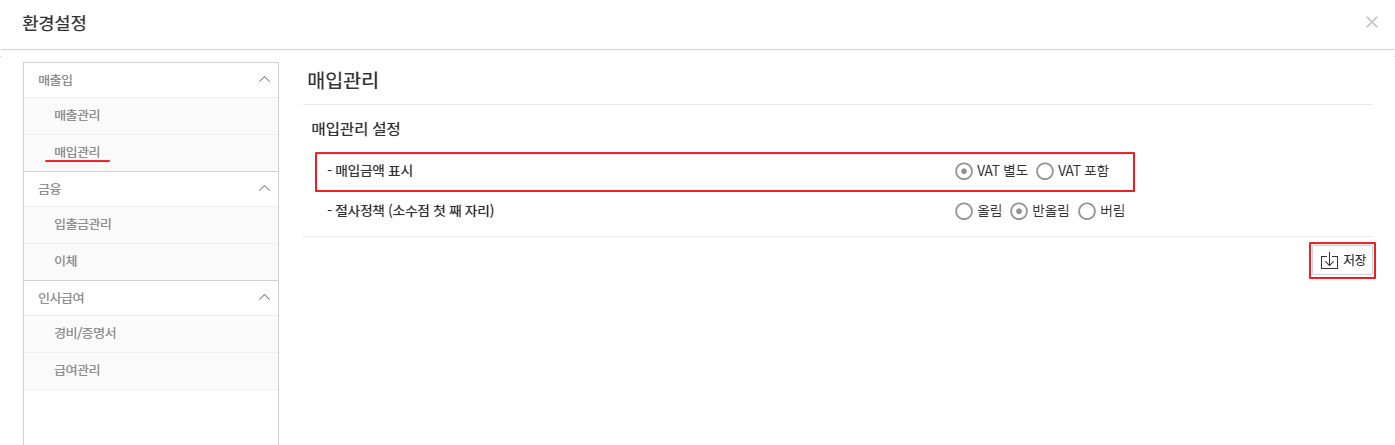Select the VAT 포함 radio button
This screenshot has width=1395, height=445.
[1045, 171]
